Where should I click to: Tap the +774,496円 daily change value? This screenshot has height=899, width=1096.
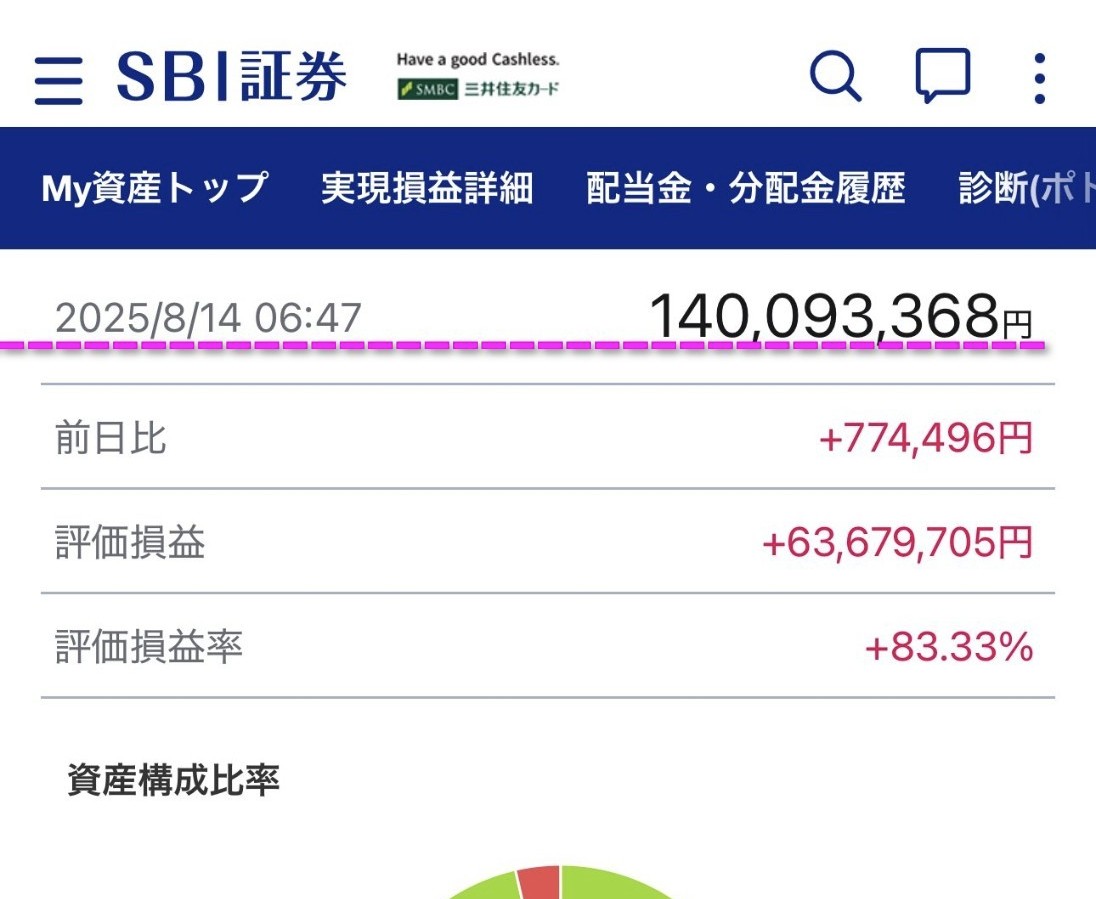tap(925, 438)
